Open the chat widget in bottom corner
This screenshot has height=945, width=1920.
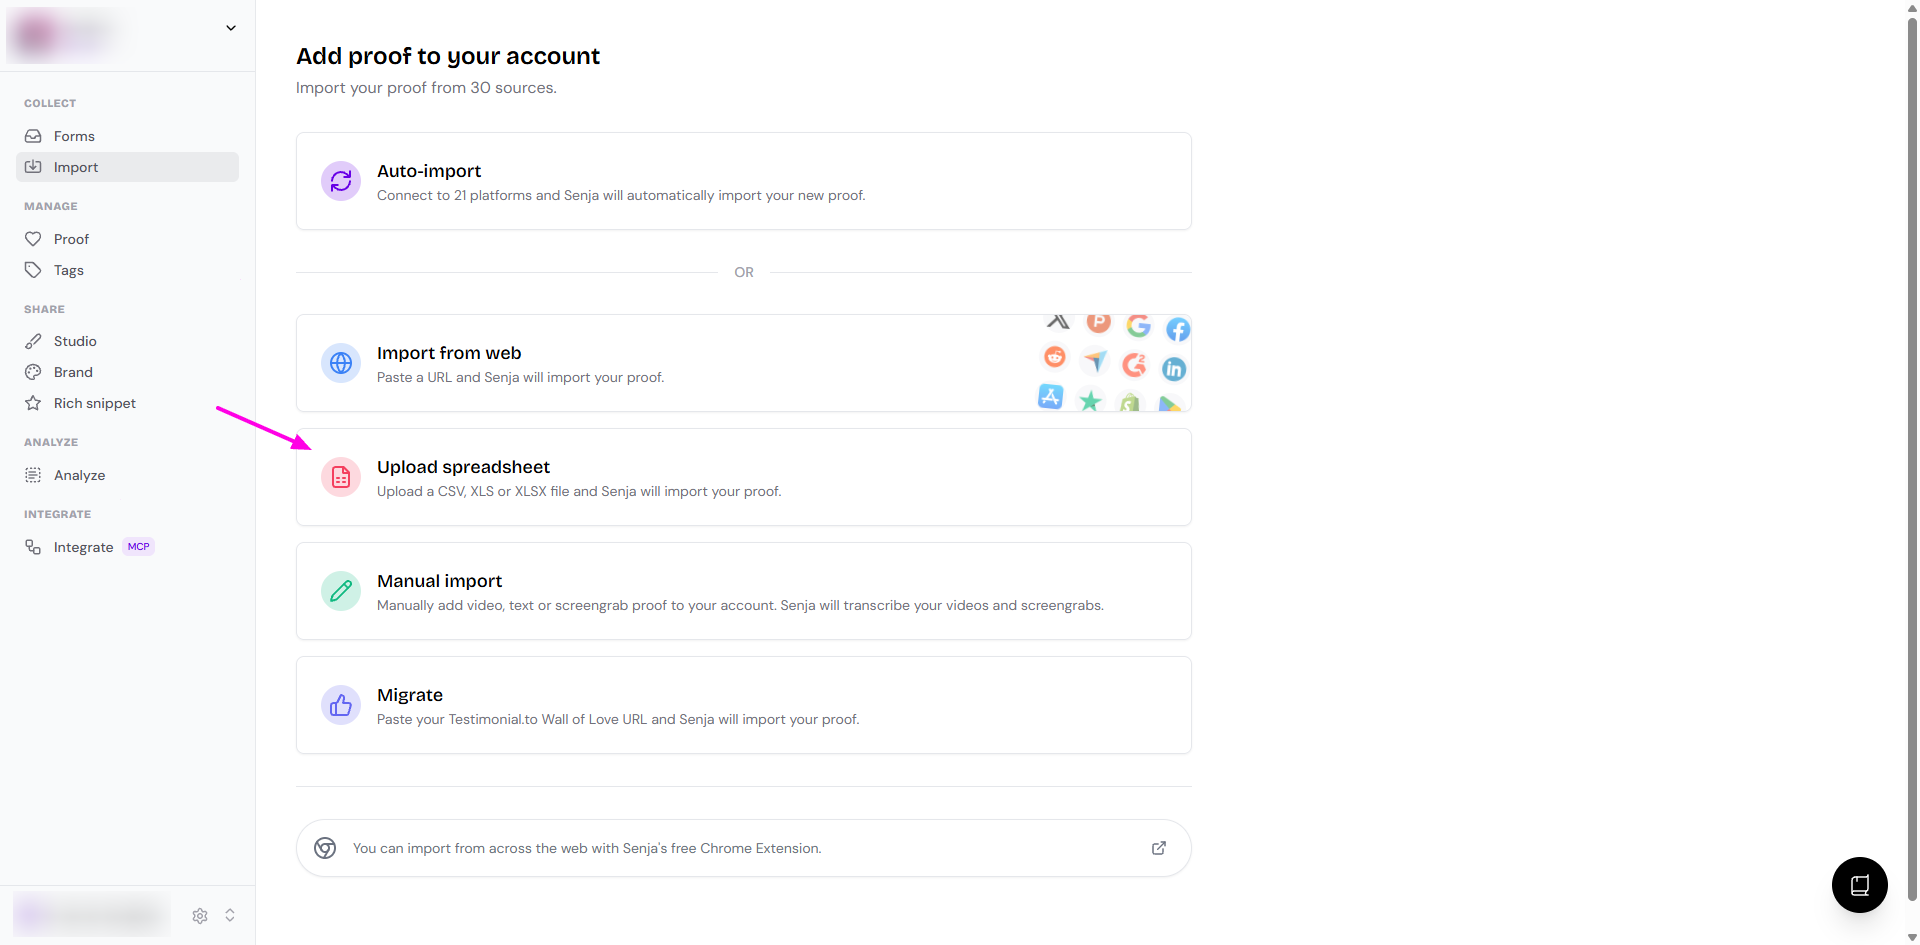click(x=1859, y=885)
